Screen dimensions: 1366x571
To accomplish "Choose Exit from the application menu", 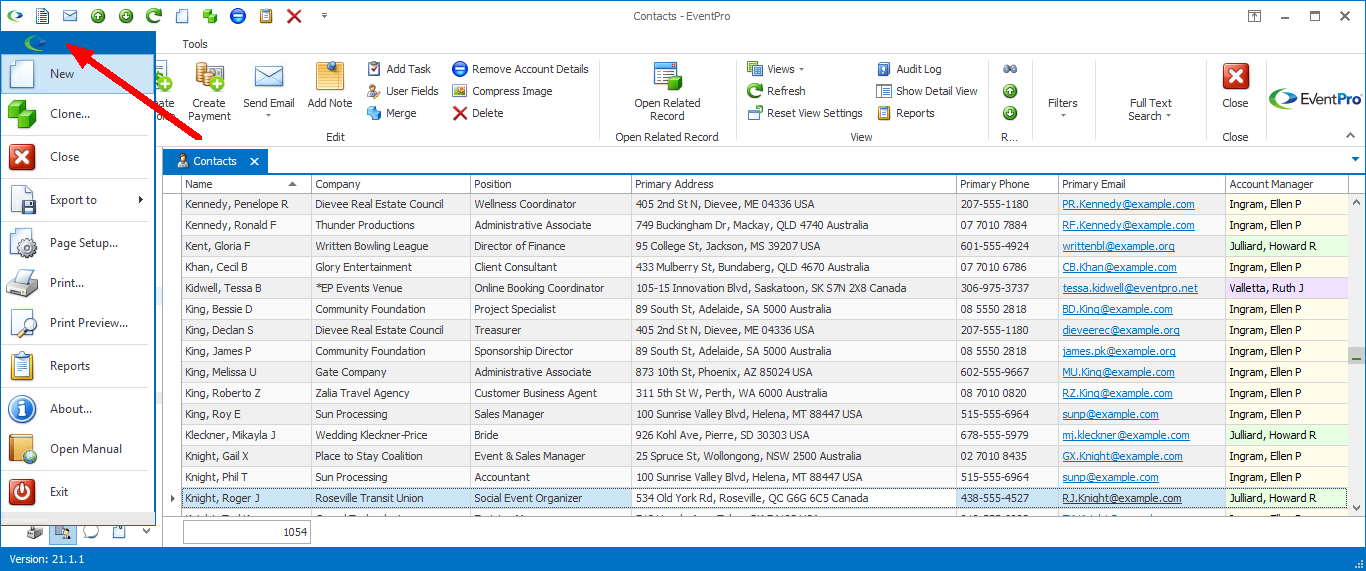I will tap(78, 492).
